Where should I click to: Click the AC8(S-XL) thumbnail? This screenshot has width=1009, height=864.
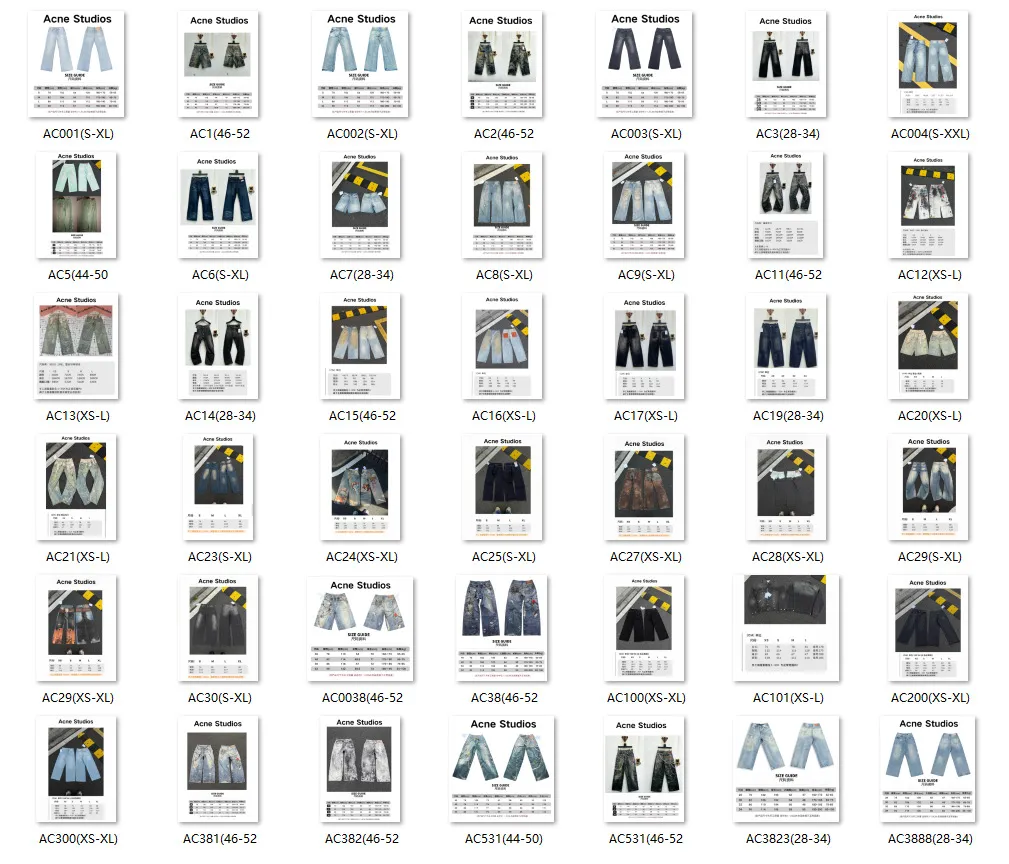(x=502, y=205)
